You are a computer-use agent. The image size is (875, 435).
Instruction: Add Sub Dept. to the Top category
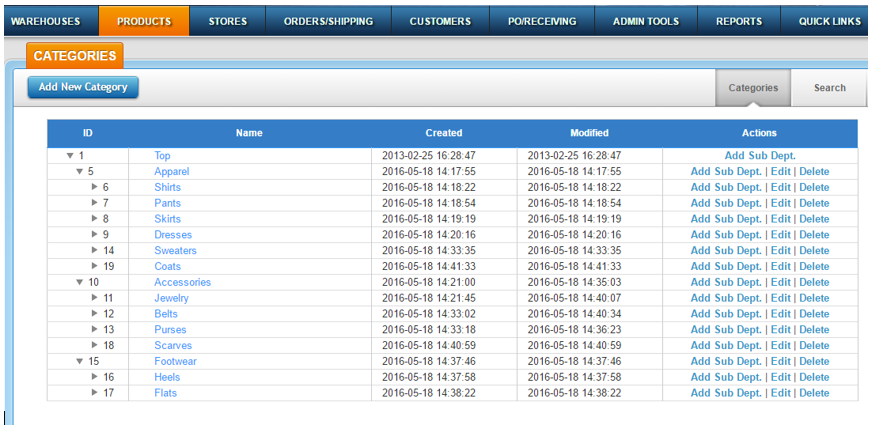coord(760,156)
